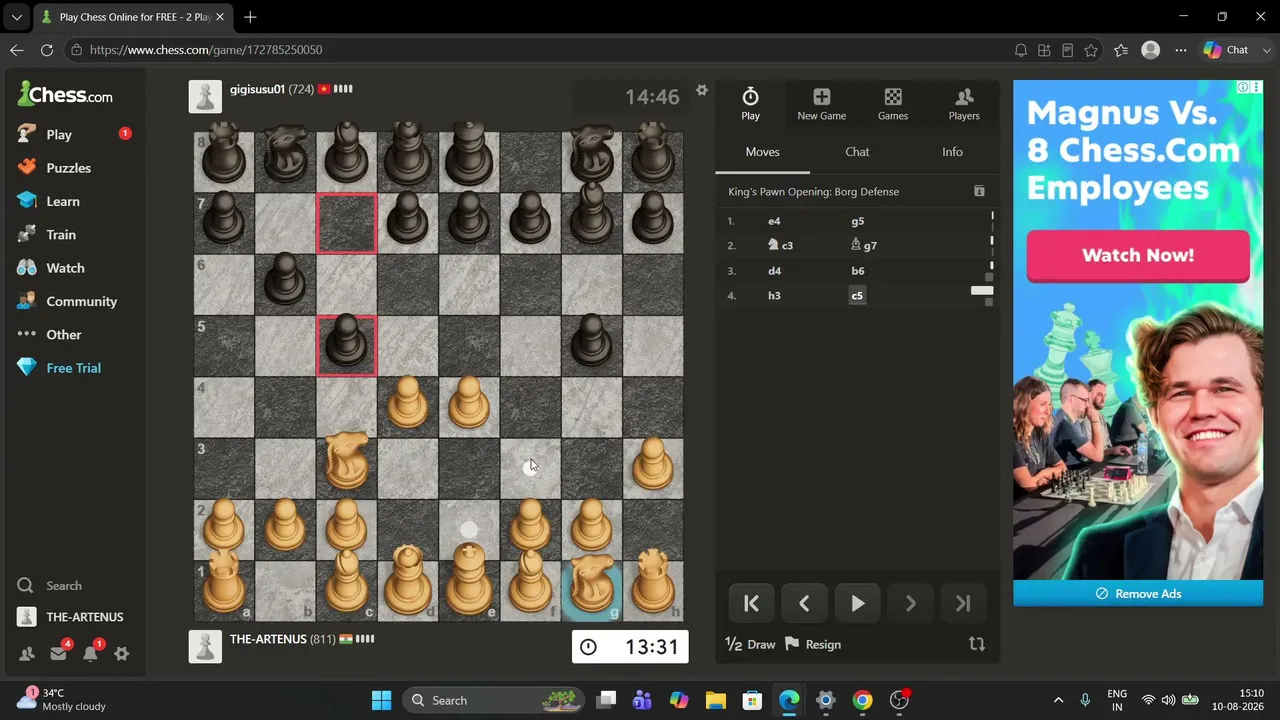Click opponent gigisusu01's avatar

click(x=205, y=97)
